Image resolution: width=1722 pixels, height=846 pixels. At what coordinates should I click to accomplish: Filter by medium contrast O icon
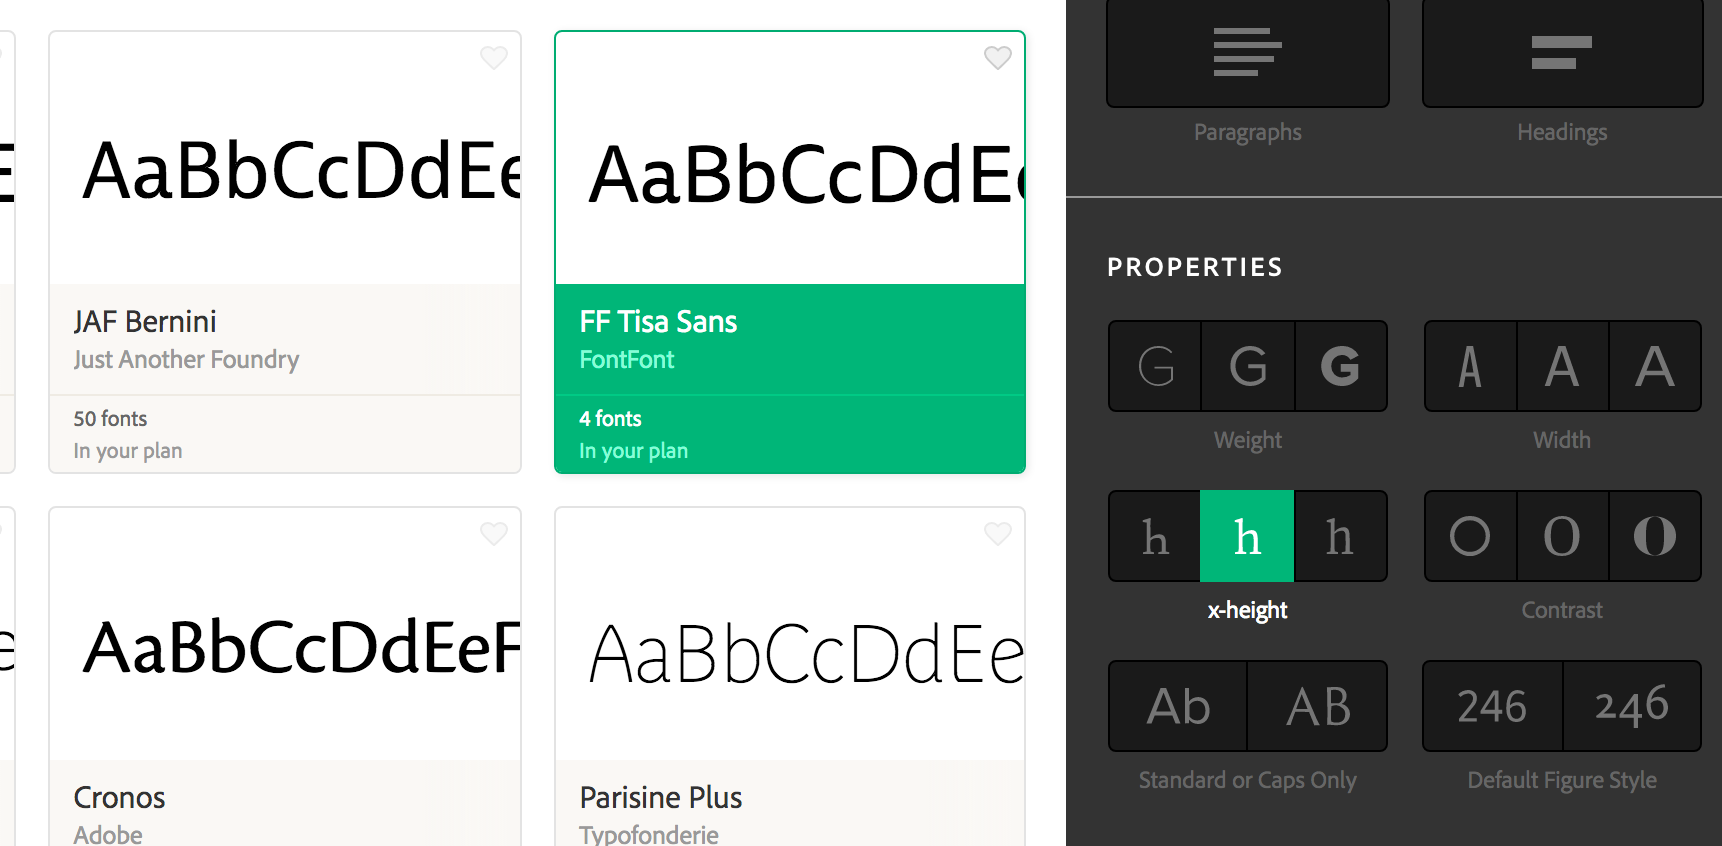(1562, 536)
